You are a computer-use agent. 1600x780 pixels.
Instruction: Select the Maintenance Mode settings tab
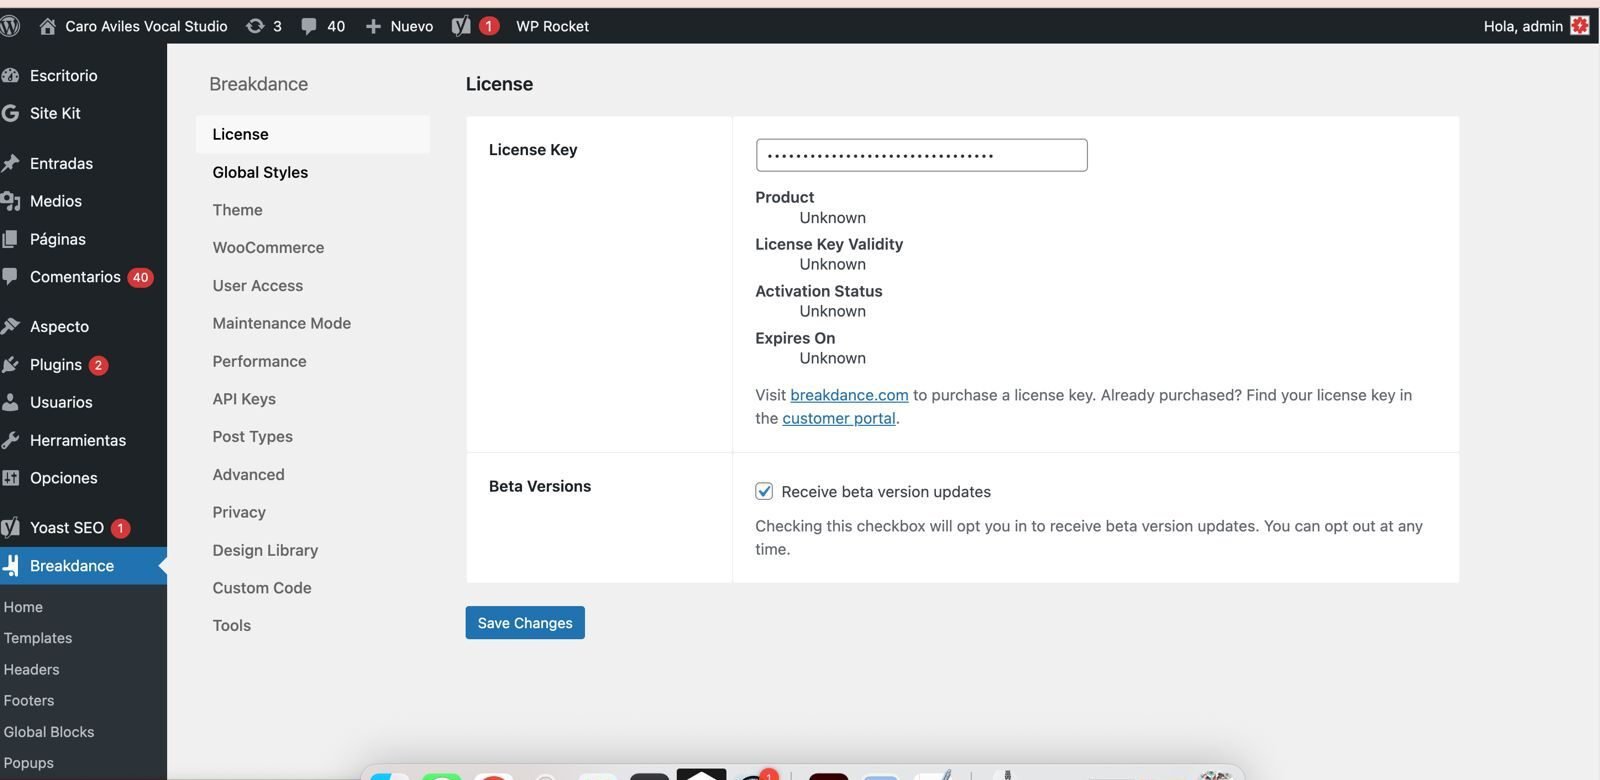(281, 323)
